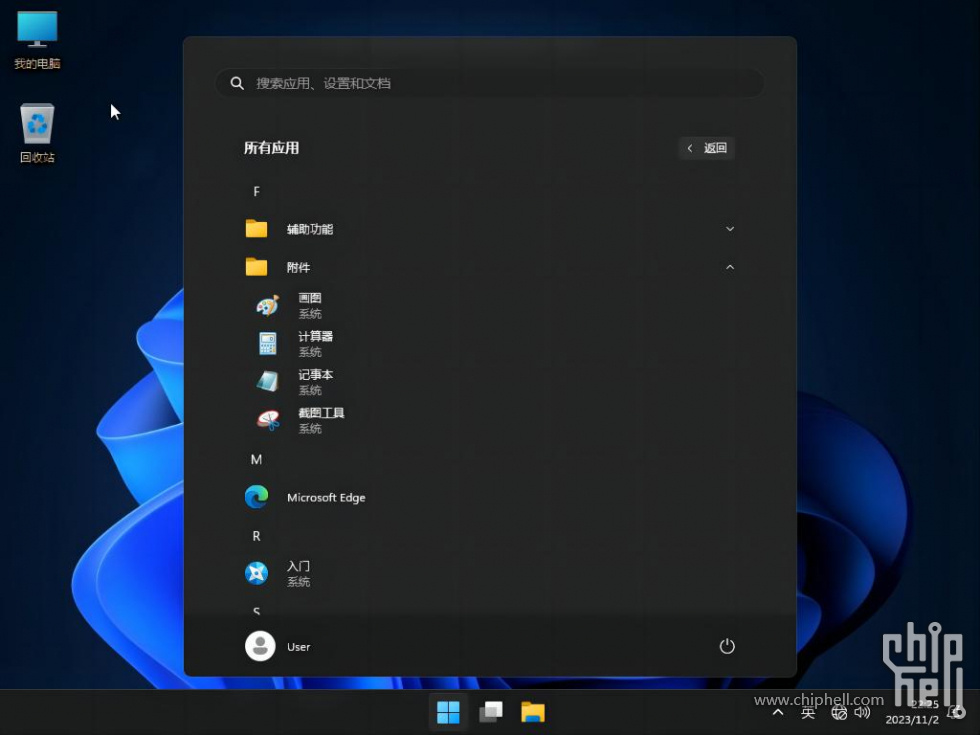Image resolution: width=980 pixels, height=735 pixels.
Task: Select 我的电脑 desktop icon
Action: 37,40
